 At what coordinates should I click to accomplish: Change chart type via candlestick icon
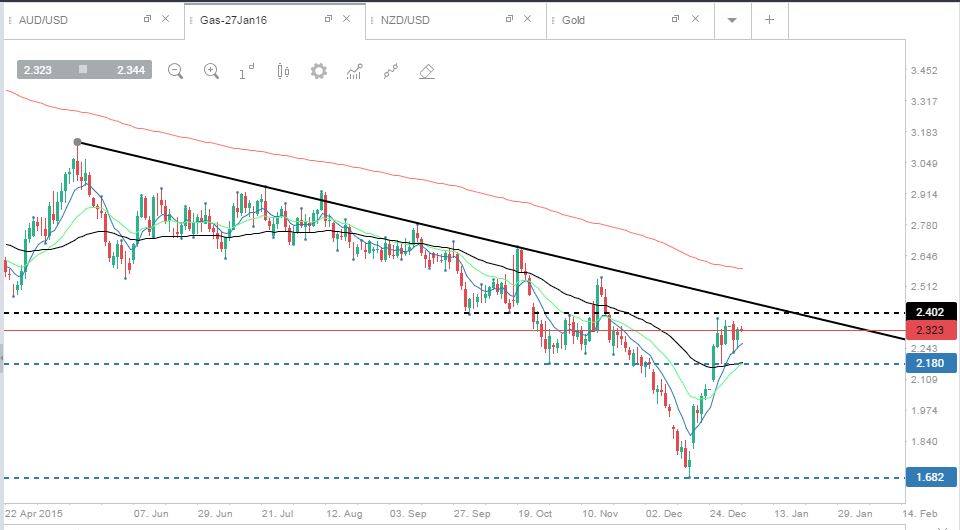[283, 71]
